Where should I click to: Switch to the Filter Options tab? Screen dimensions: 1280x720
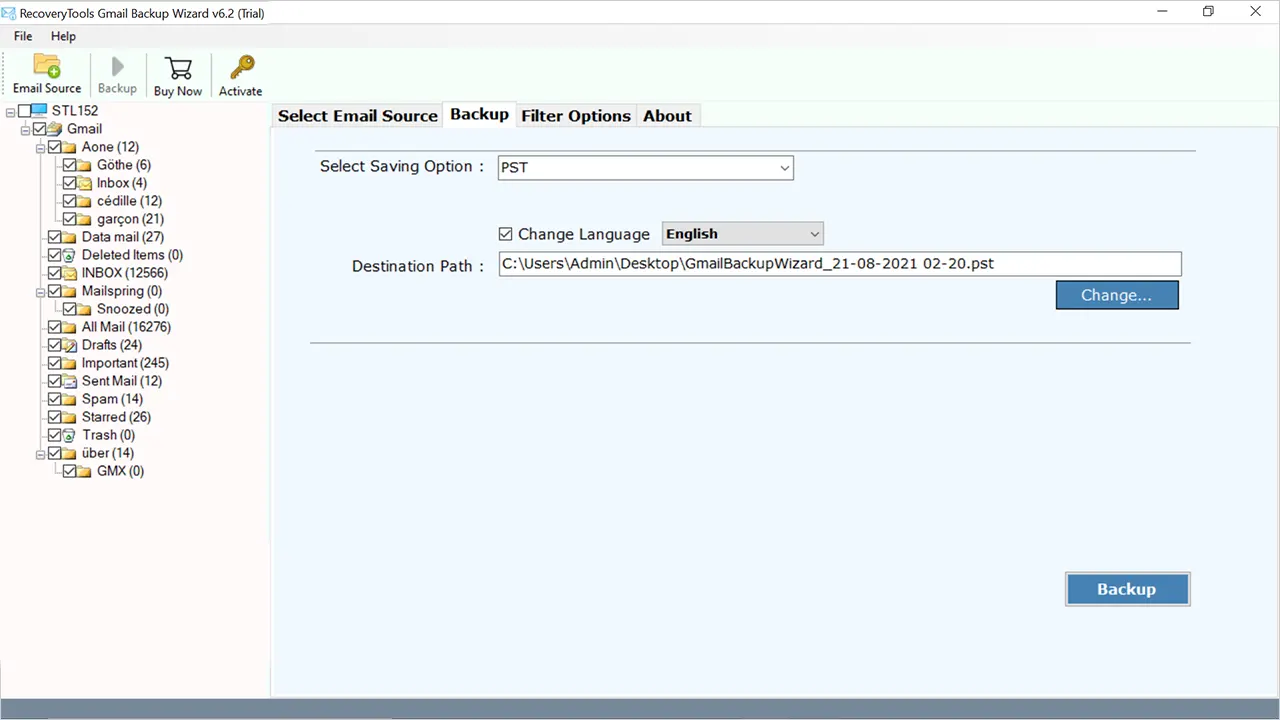[x=576, y=116]
